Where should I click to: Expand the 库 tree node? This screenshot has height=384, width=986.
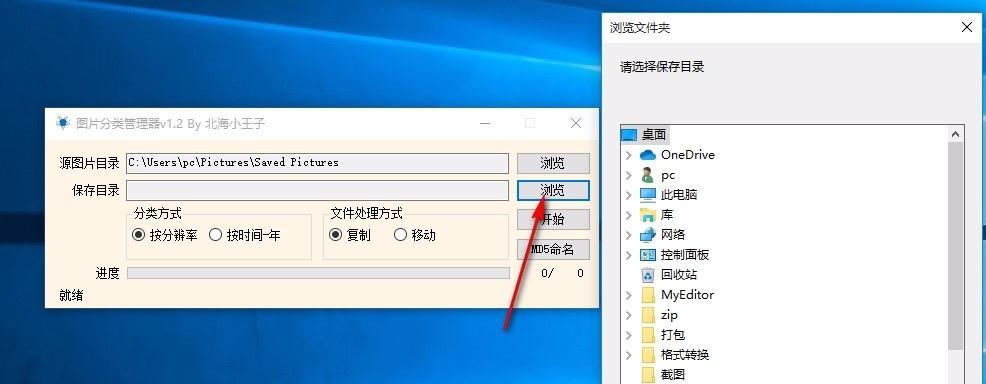tap(628, 215)
